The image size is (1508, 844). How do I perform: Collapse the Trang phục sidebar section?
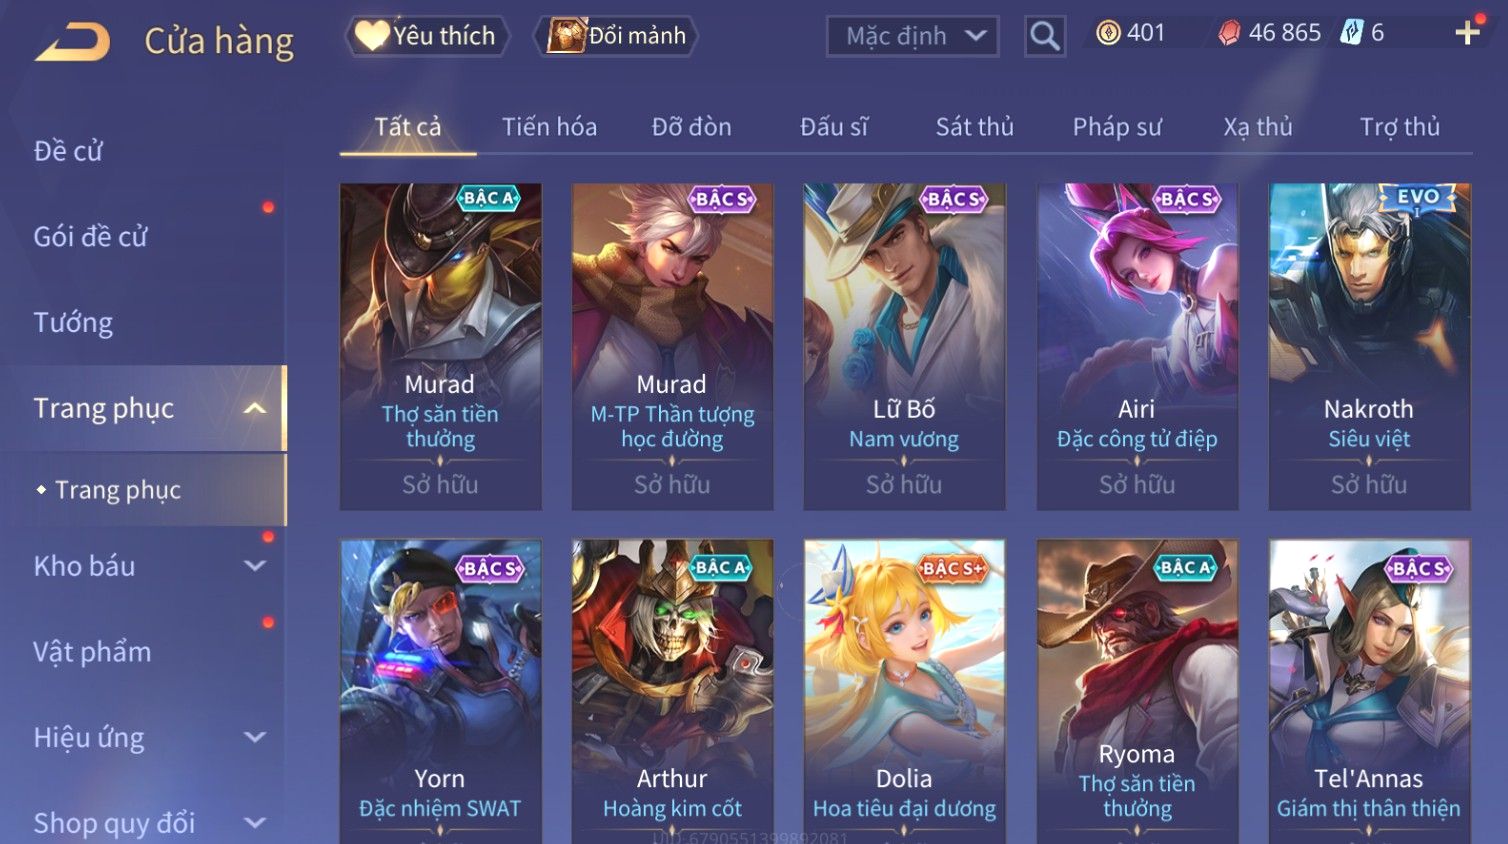[255, 408]
